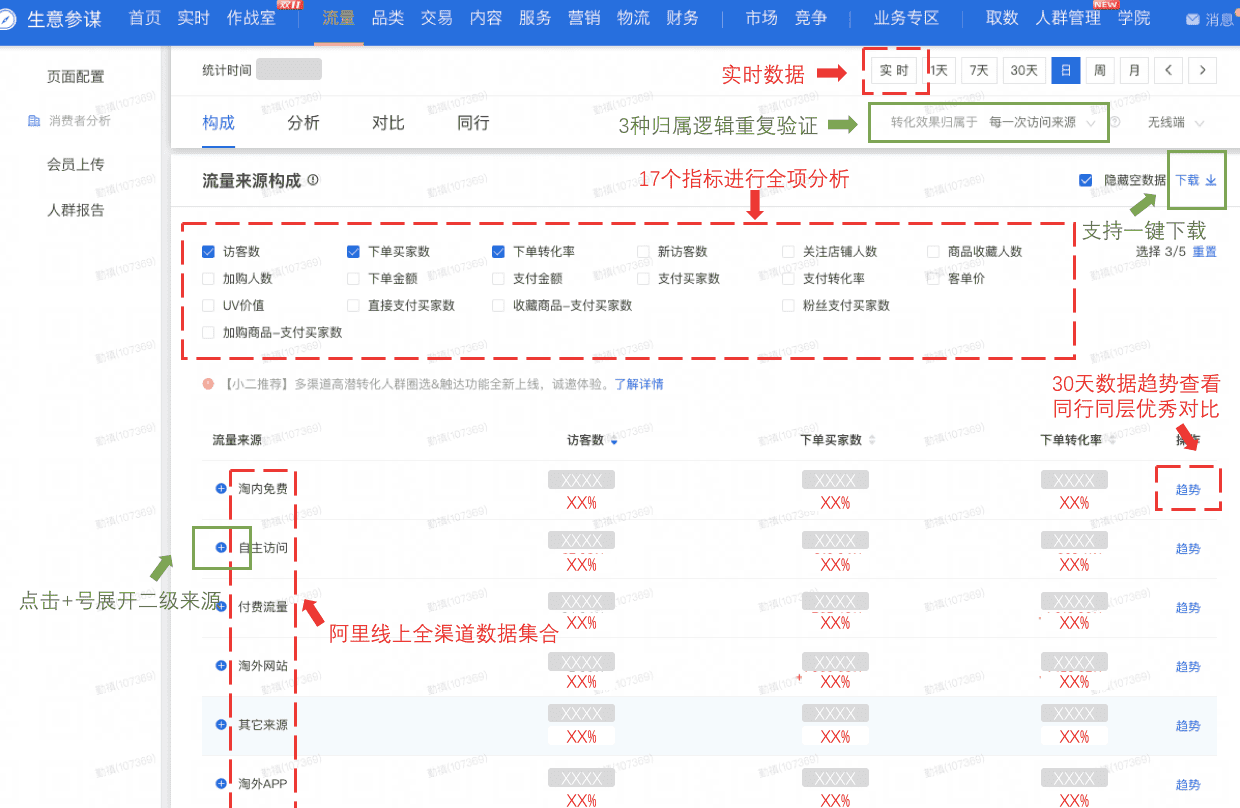Open 趋势 link for 其它来源 row

[x=1188, y=726]
